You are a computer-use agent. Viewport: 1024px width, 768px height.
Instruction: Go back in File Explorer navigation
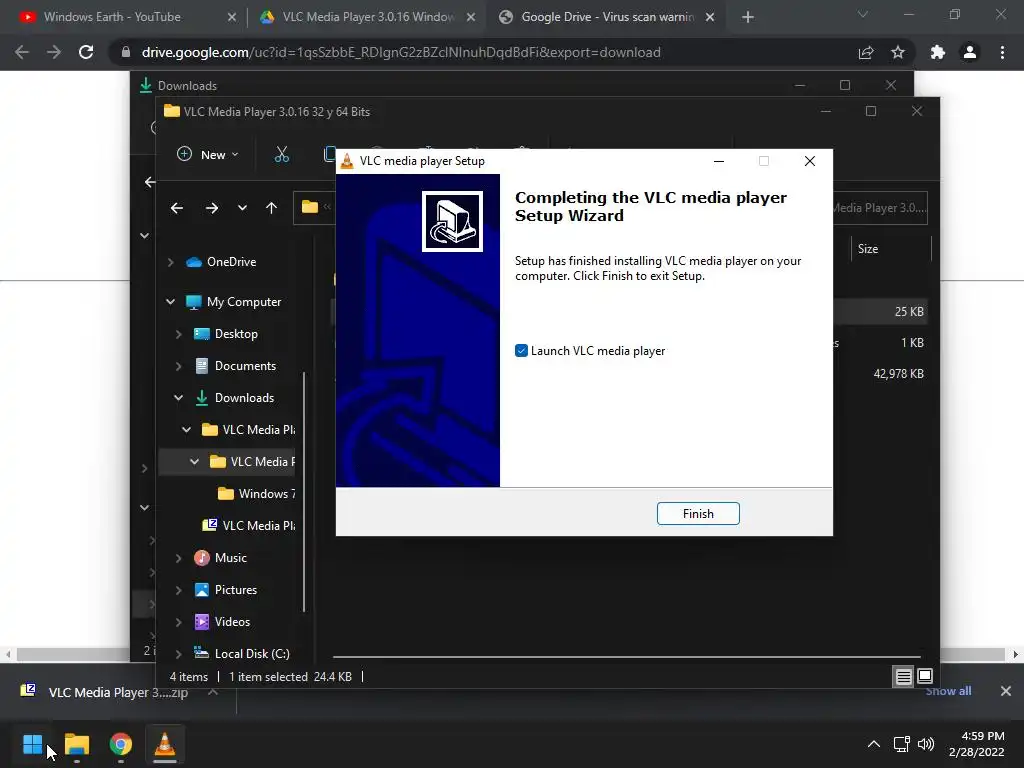click(177, 208)
